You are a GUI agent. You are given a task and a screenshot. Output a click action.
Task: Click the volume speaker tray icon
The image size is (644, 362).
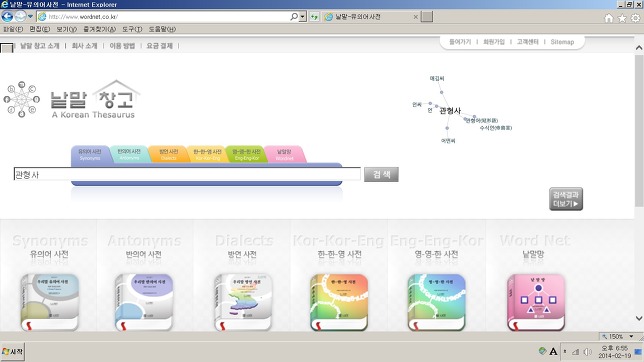[x=587, y=352]
